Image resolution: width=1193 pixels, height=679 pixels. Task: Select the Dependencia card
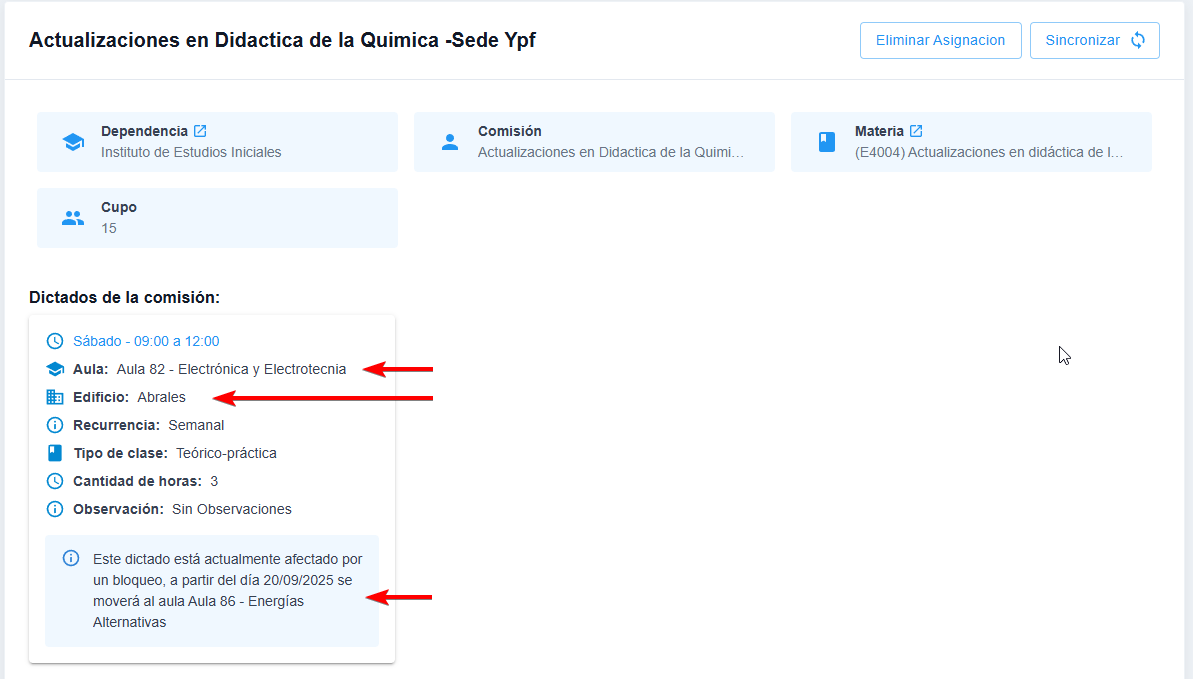pyautogui.click(x=218, y=142)
